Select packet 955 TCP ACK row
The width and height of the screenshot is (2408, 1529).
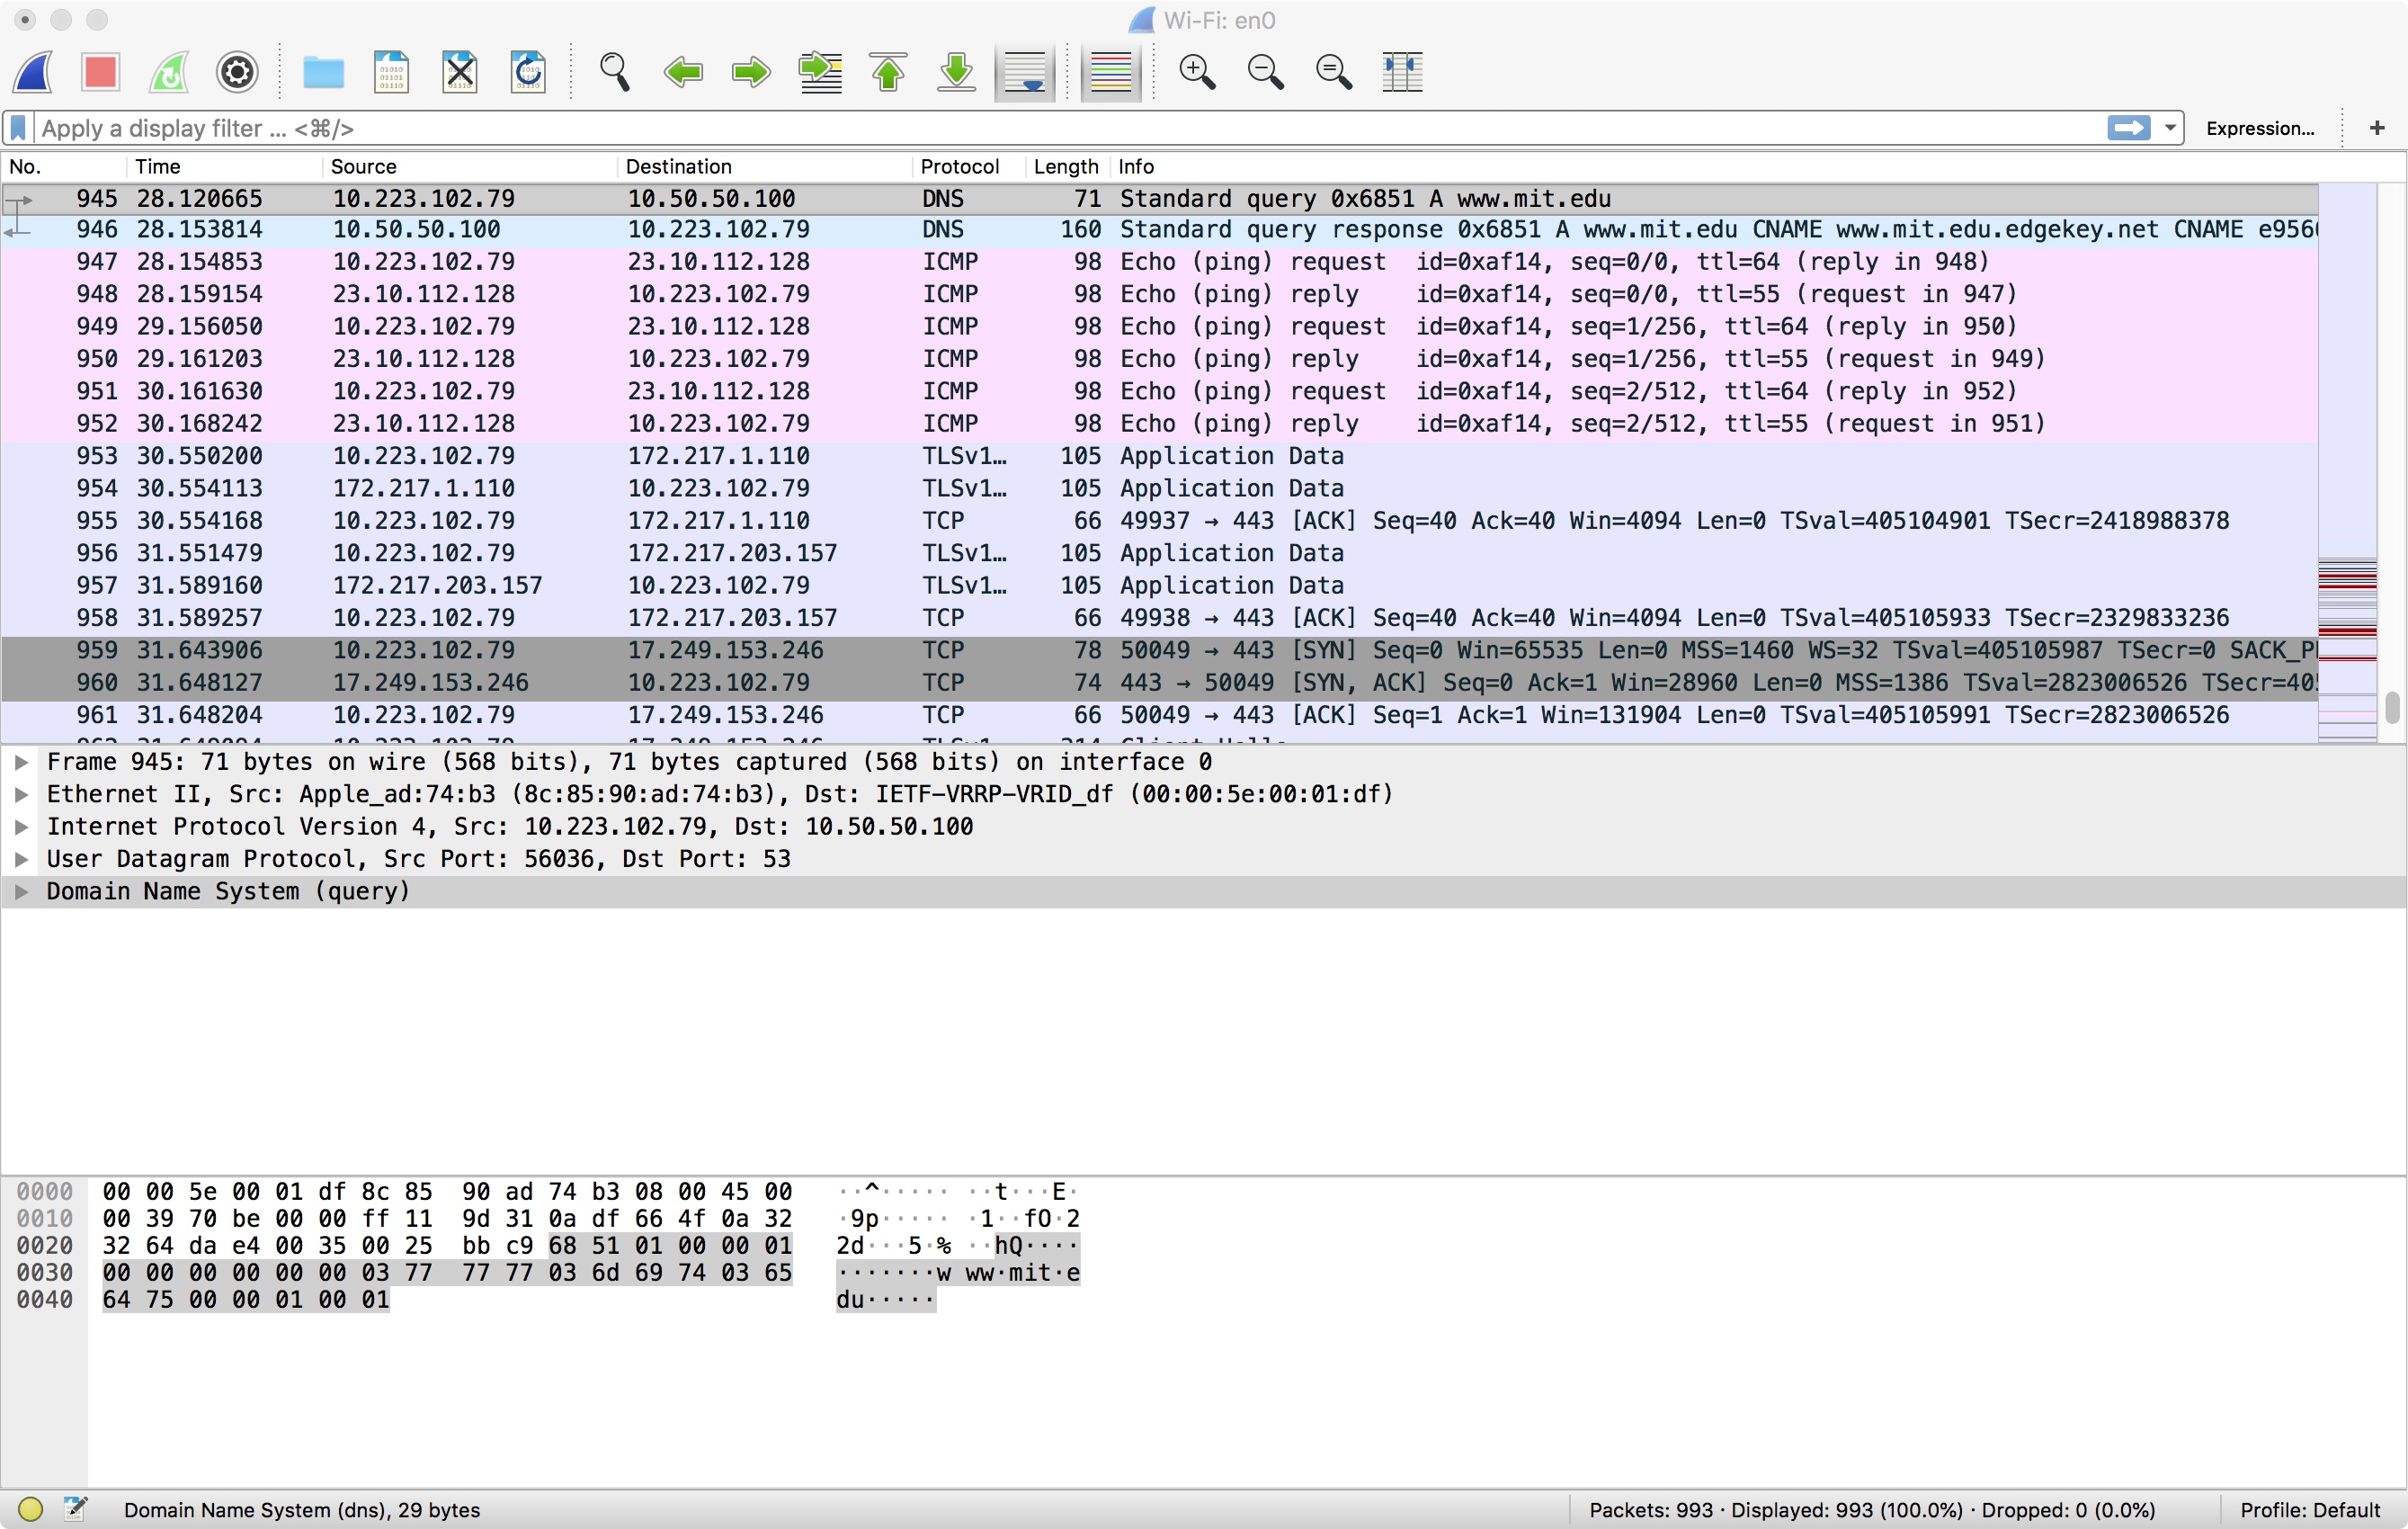[x=1160, y=521]
